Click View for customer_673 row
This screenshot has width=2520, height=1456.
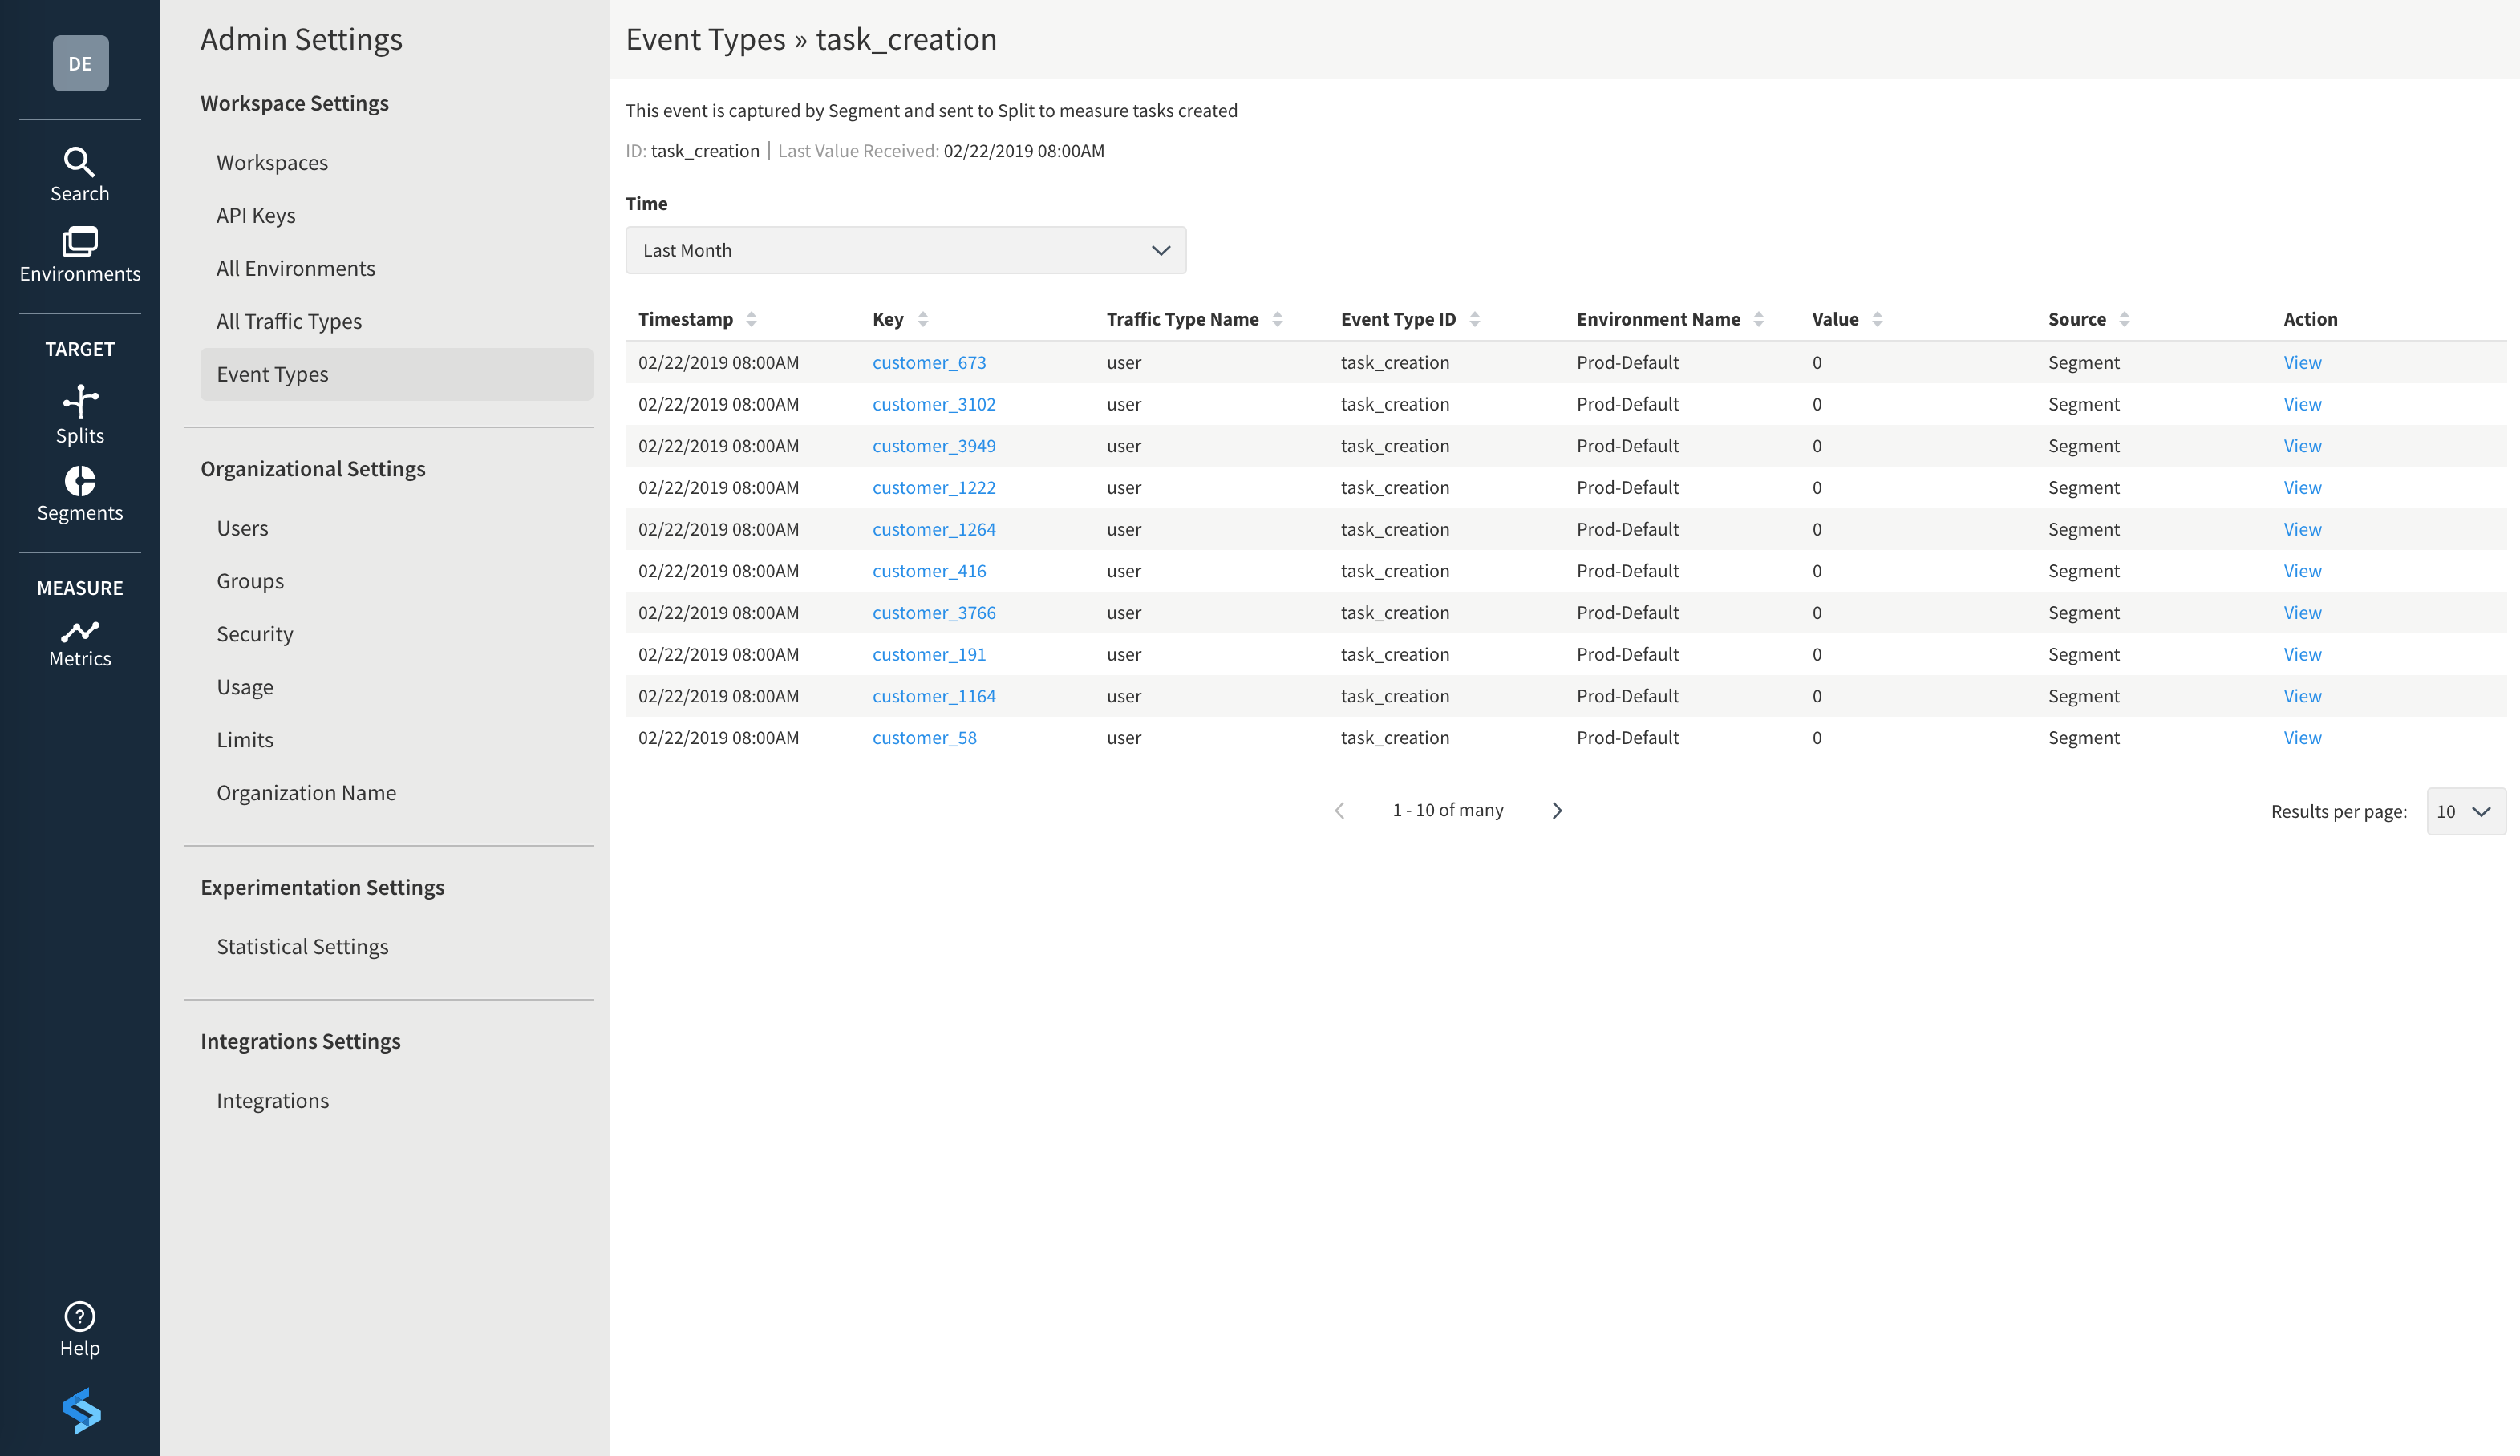click(2302, 362)
